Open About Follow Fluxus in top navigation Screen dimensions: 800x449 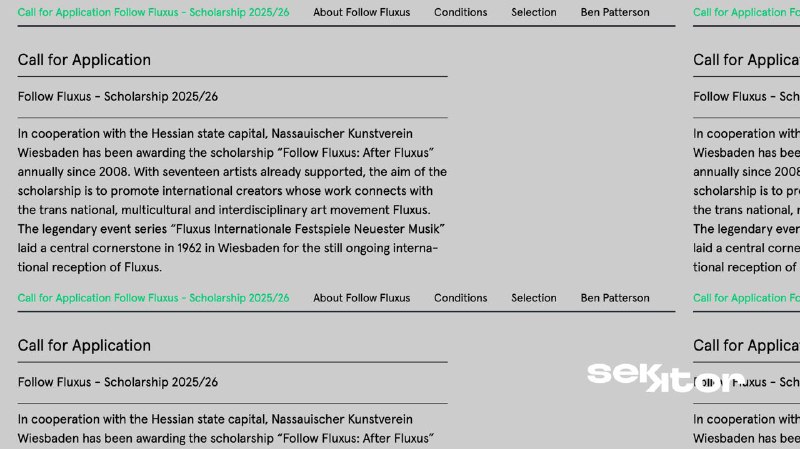(361, 13)
